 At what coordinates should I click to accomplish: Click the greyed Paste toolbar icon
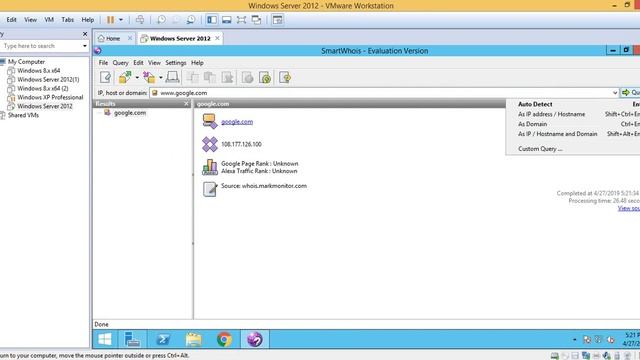[x=227, y=77]
